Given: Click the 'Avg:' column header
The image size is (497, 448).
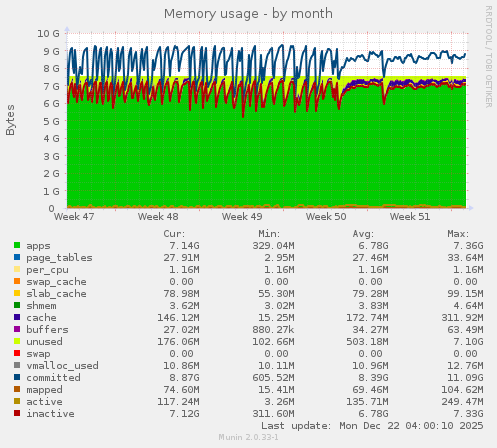Looking at the screenshot, I should [x=363, y=234].
